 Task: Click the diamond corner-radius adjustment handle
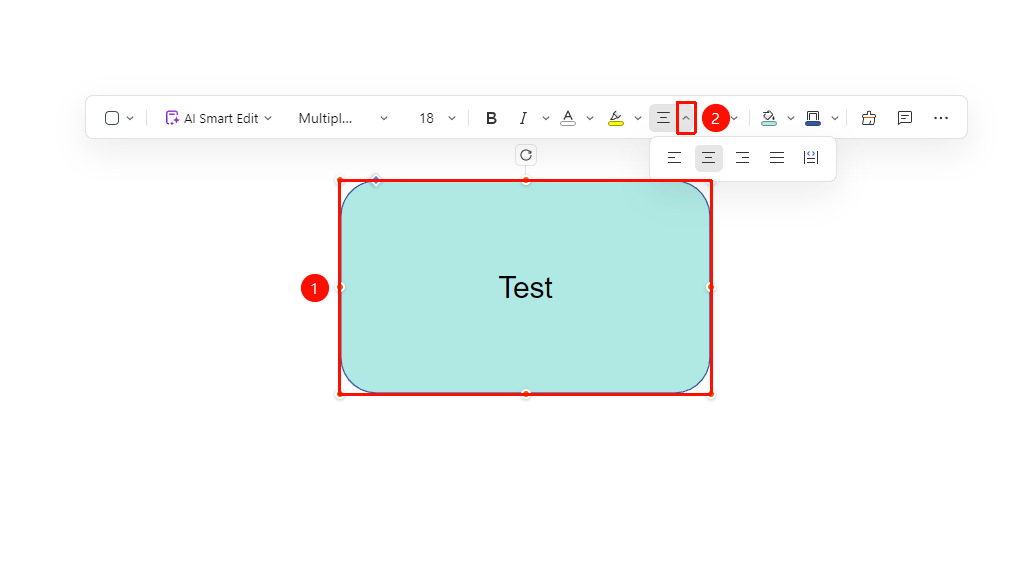point(376,180)
